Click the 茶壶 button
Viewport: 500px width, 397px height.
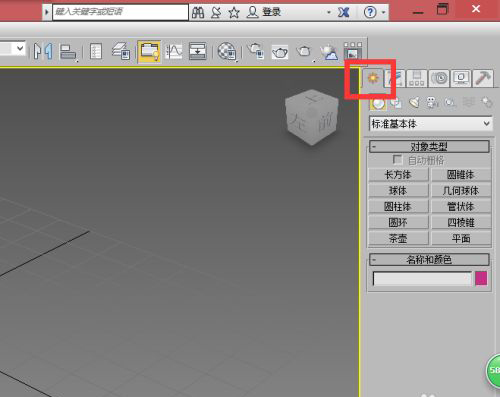[398, 238]
